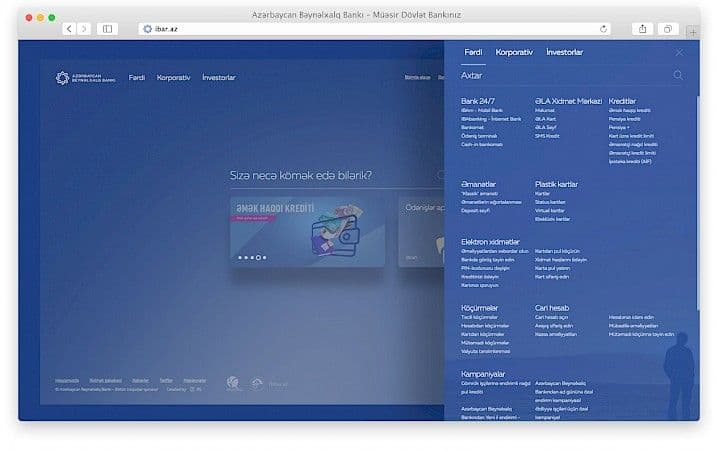Open the ƏLA Xidmət Mərkəzi heading
This screenshot has height=451, width=717.
(x=568, y=101)
